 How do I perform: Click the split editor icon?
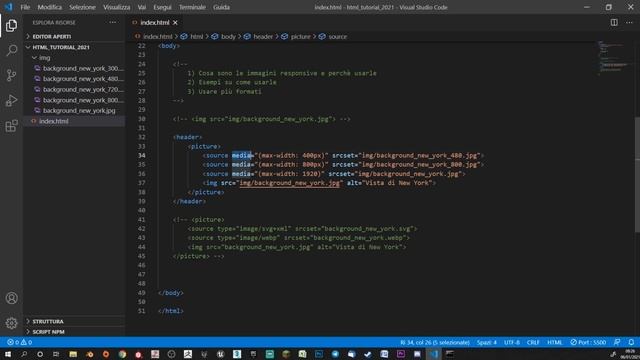coord(614,22)
